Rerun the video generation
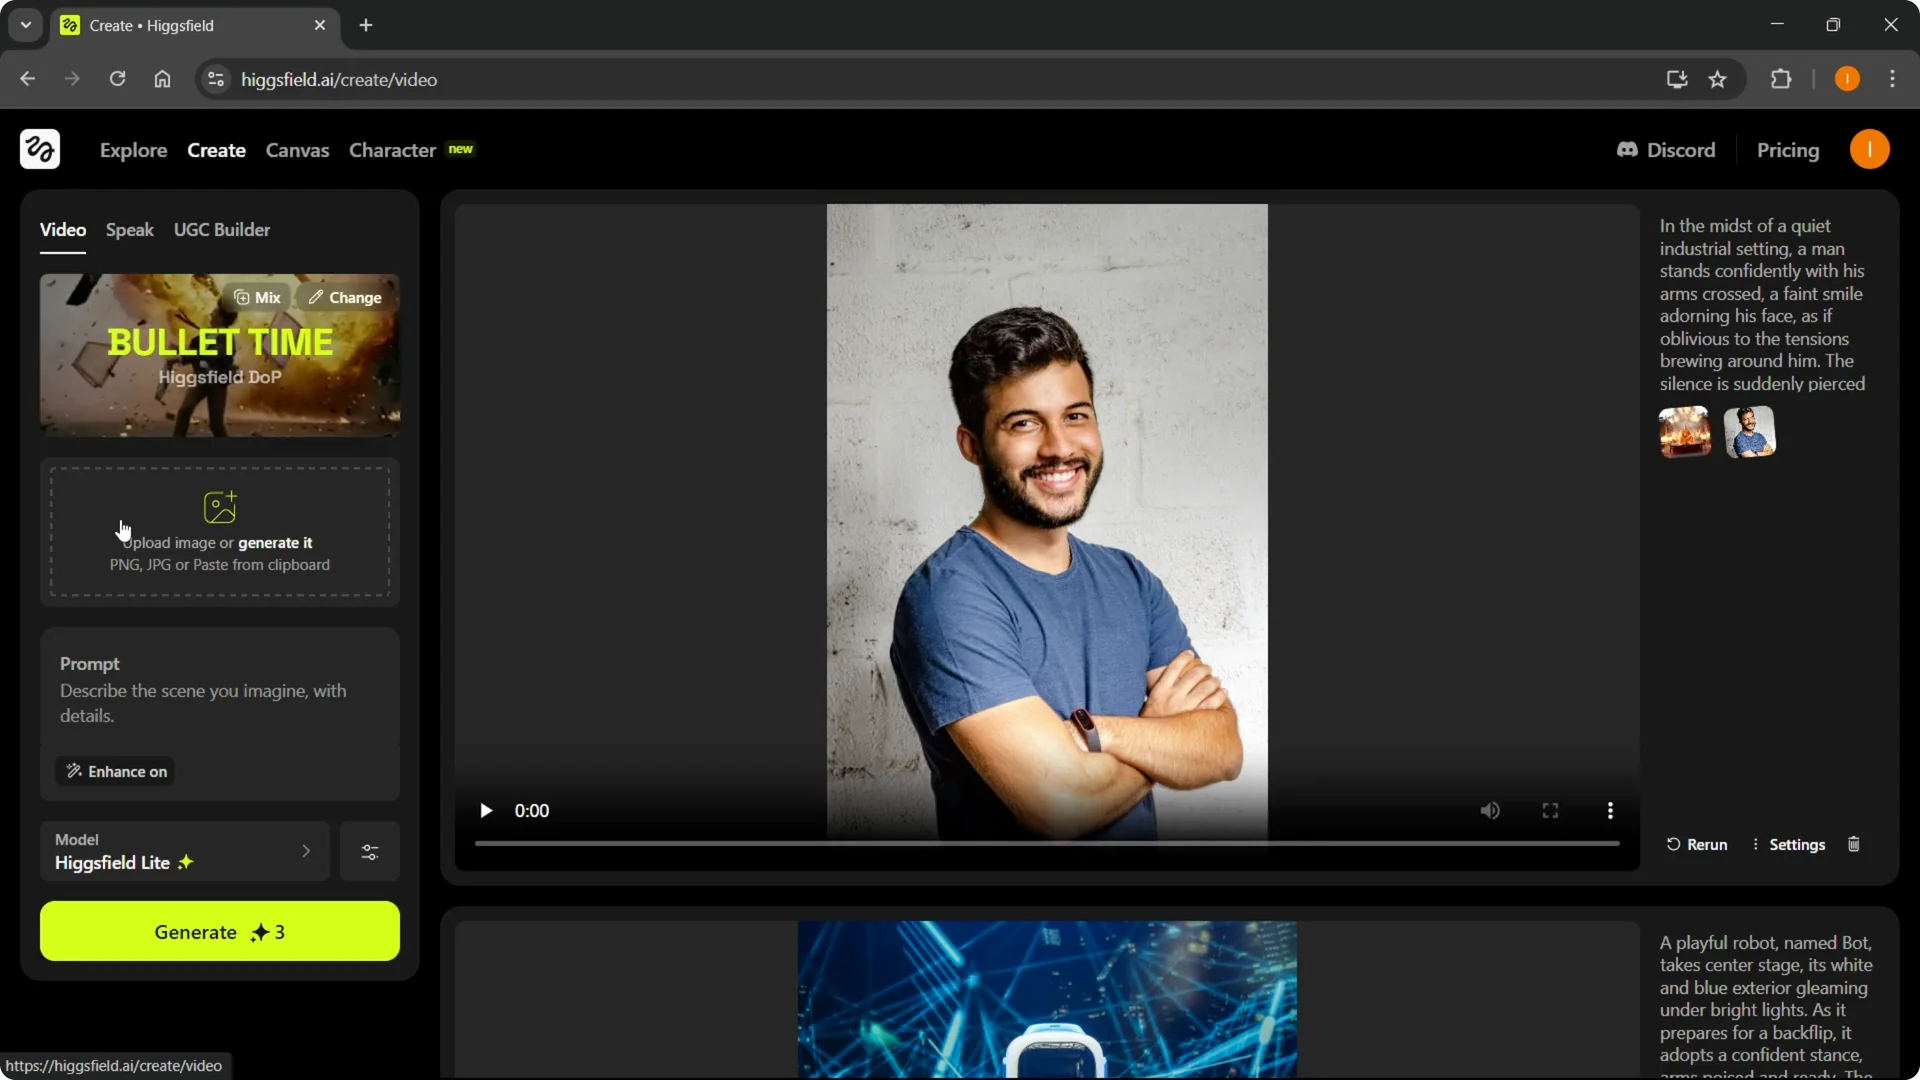Viewport: 1920px width, 1080px height. click(1697, 845)
